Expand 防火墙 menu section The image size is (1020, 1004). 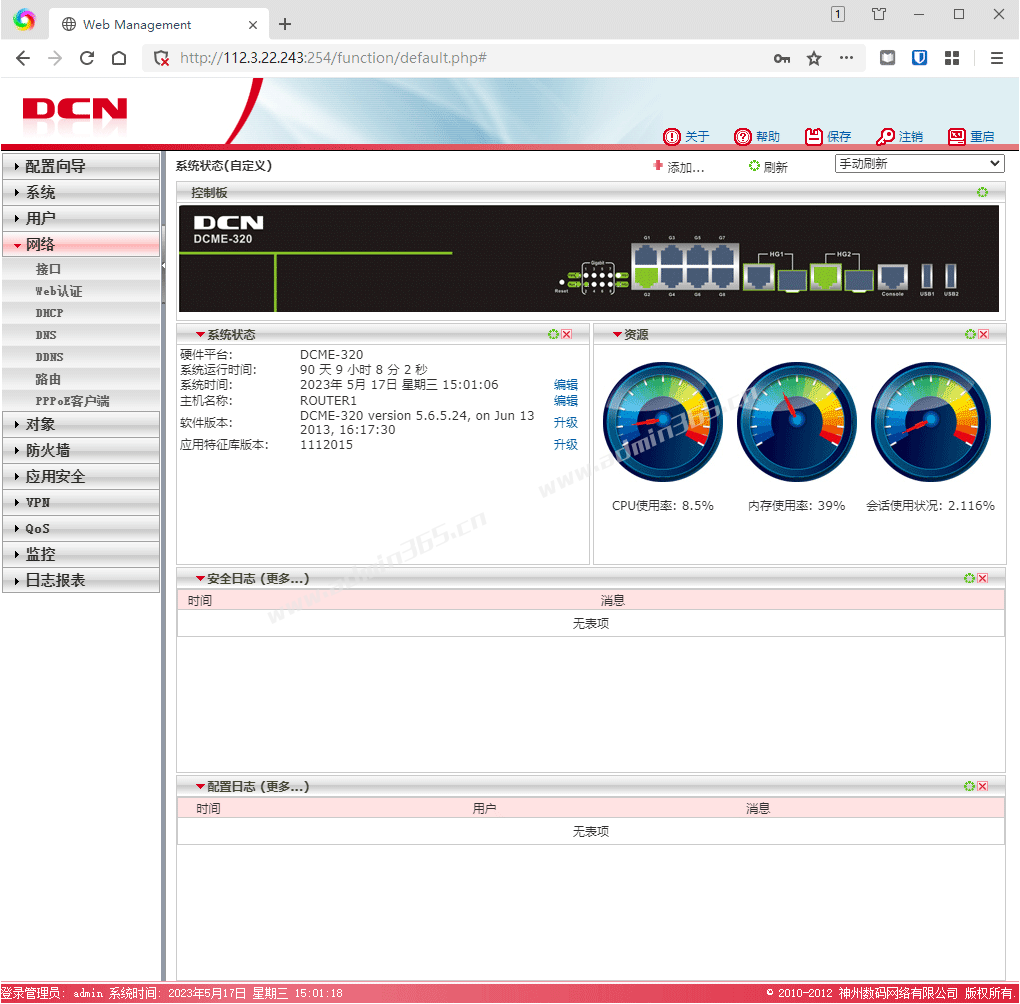click(x=81, y=450)
